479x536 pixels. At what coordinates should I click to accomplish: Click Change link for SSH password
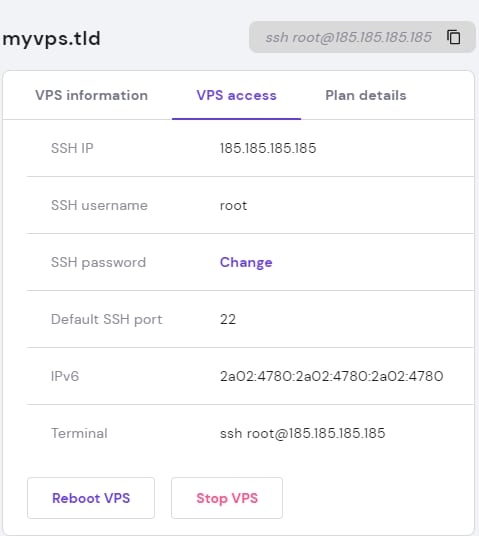click(246, 262)
